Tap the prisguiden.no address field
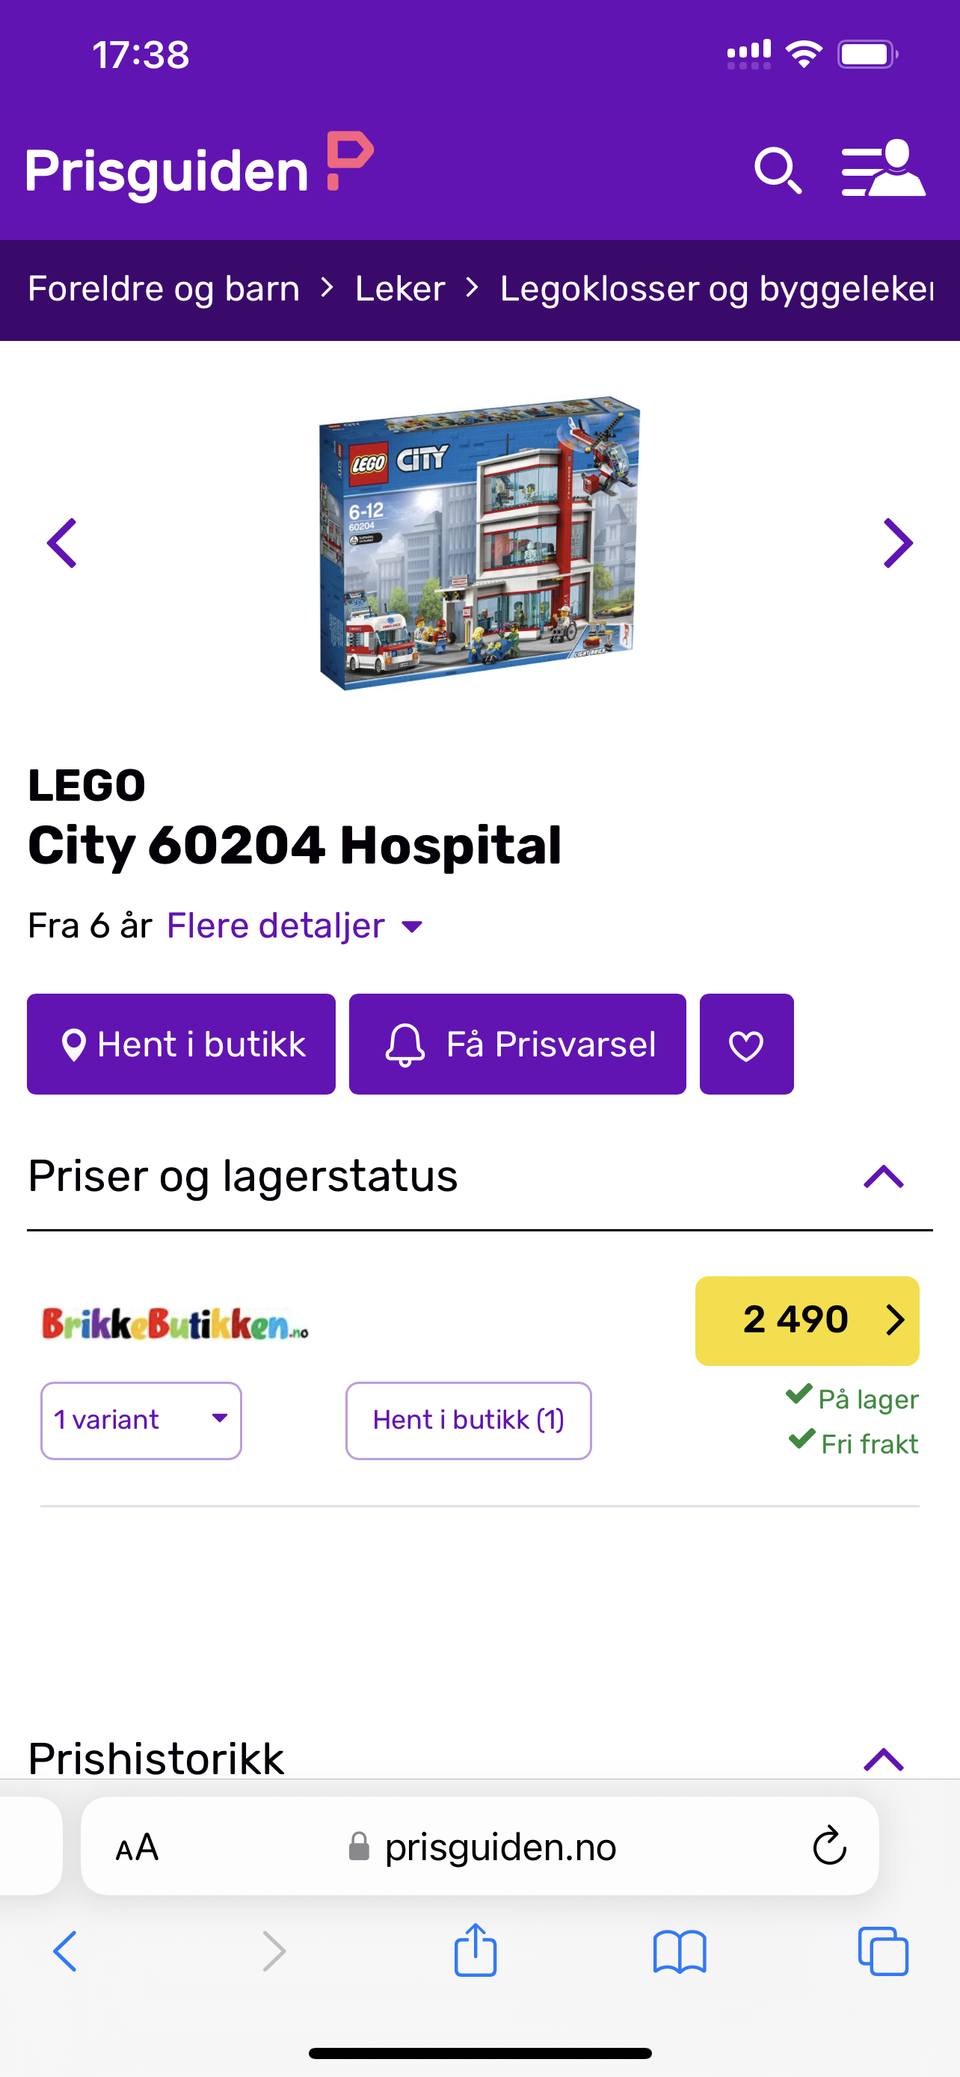 coord(480,1846)
